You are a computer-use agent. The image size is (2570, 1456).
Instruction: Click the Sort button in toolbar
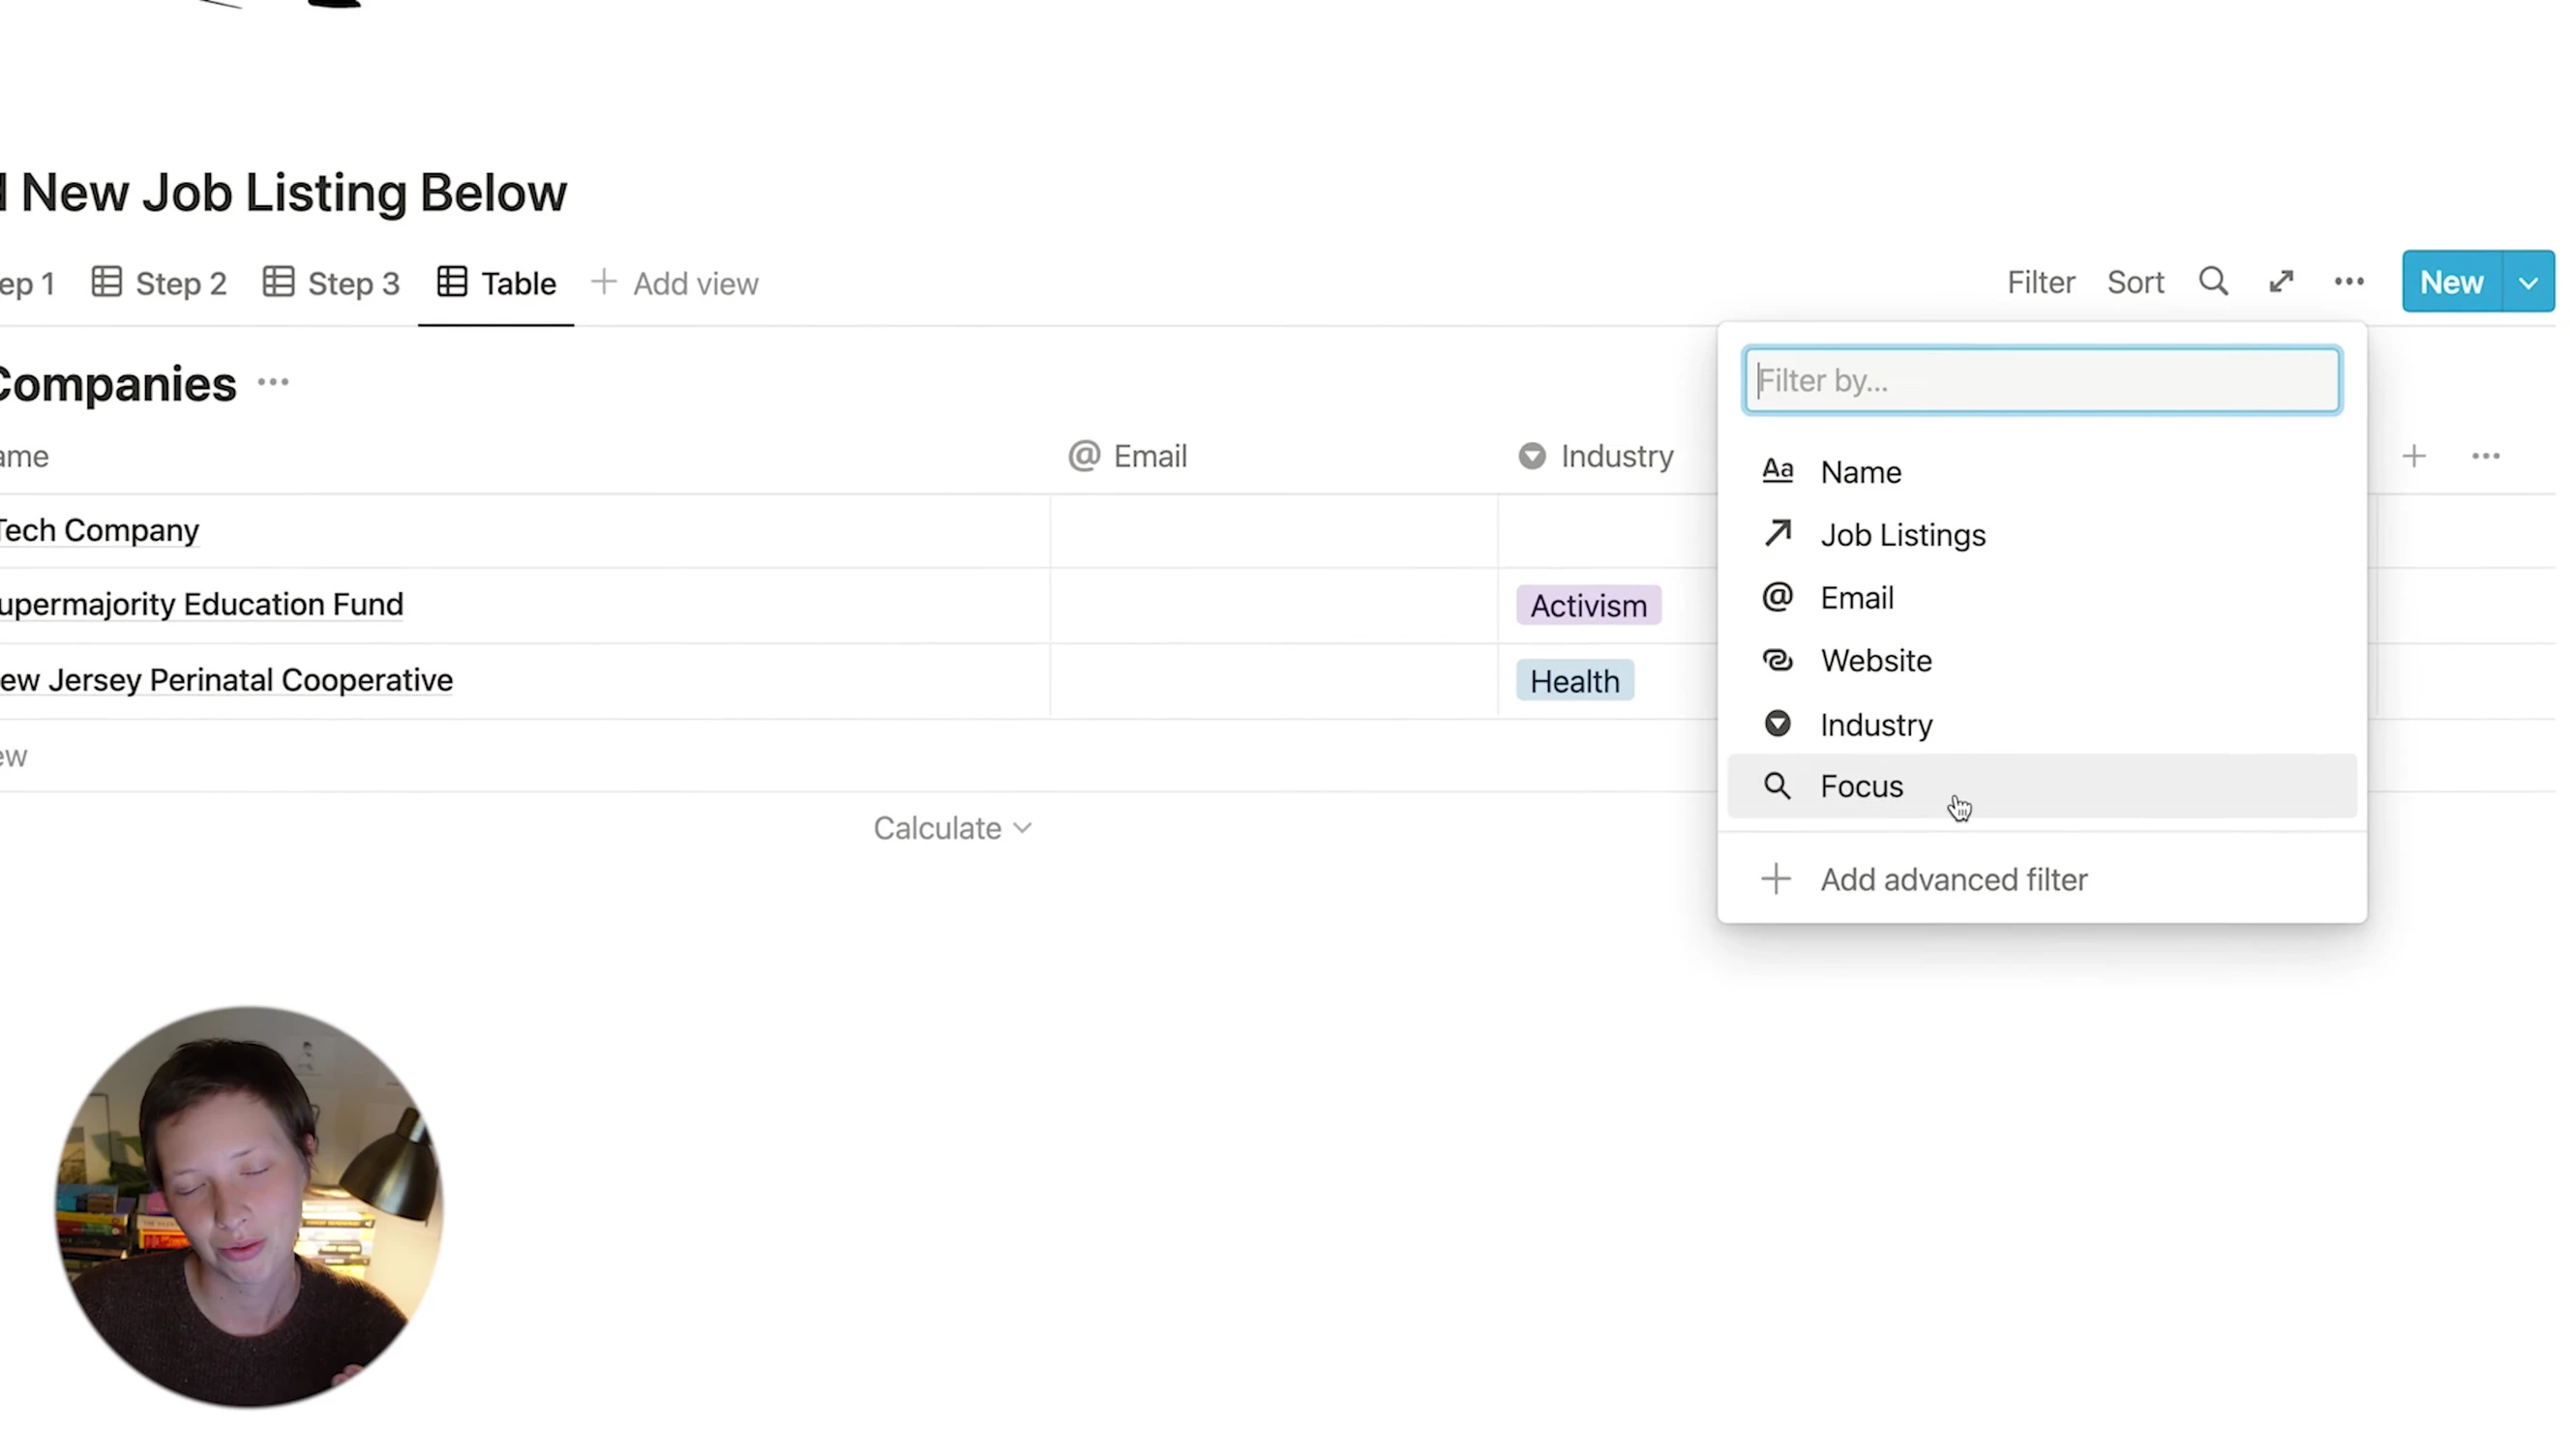coord(2135,282)
